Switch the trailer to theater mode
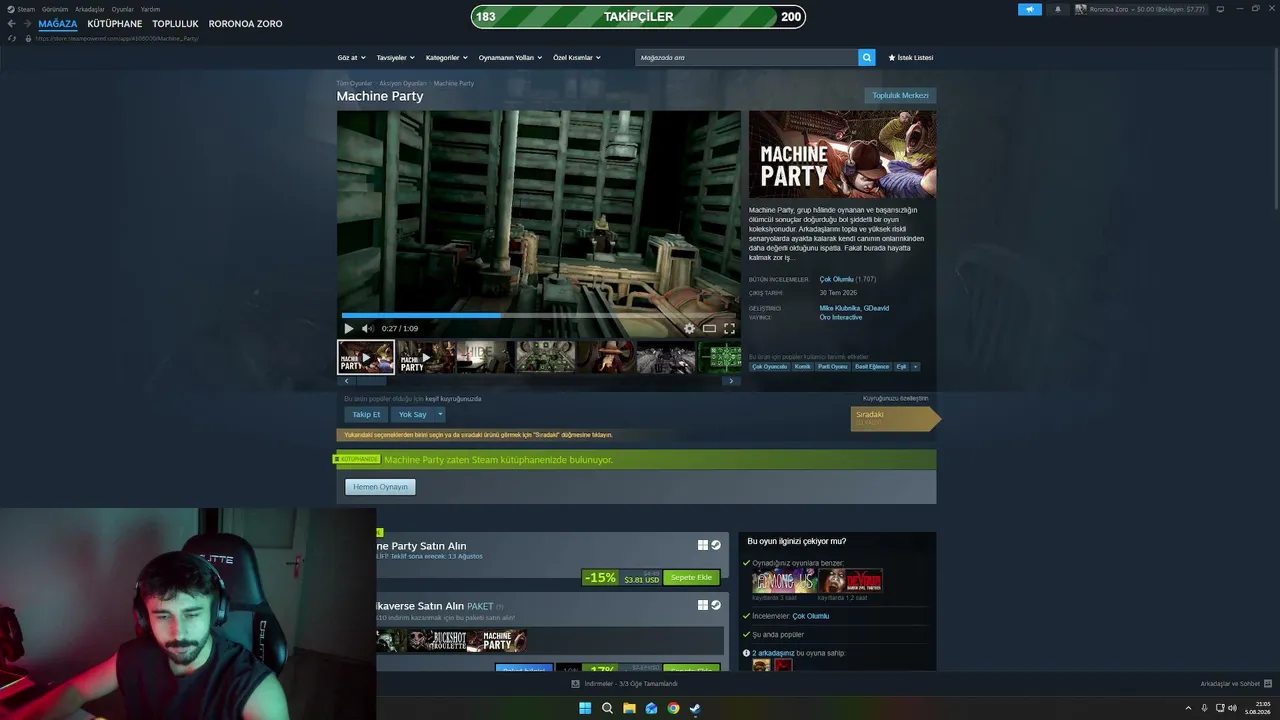1280x720 pixels. pos(709,328)
